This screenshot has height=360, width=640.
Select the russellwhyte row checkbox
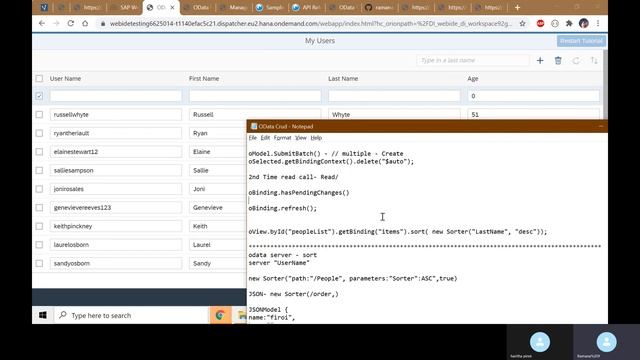(x=39, y=115)
